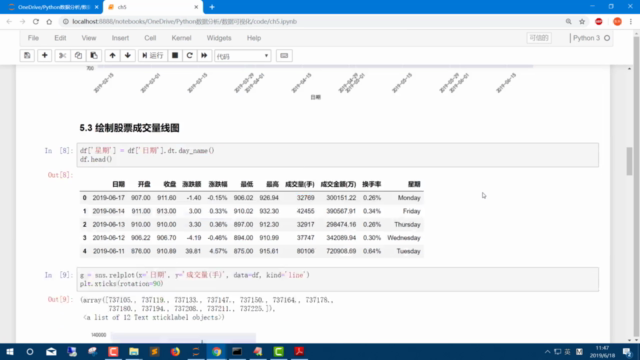Go back in browser history
The width and height of the screenshot is (640, 360).
[x=9, y=22]
